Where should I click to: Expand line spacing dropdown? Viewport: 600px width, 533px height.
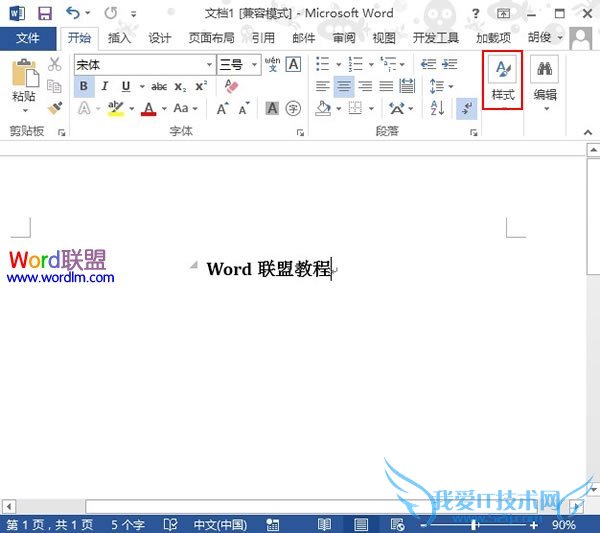pos(451,86)
